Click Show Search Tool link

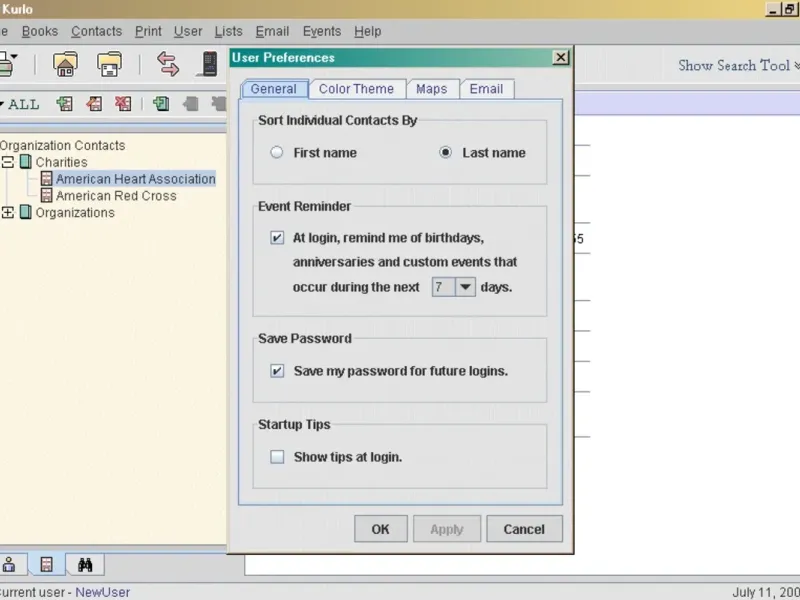pos(738,65)
